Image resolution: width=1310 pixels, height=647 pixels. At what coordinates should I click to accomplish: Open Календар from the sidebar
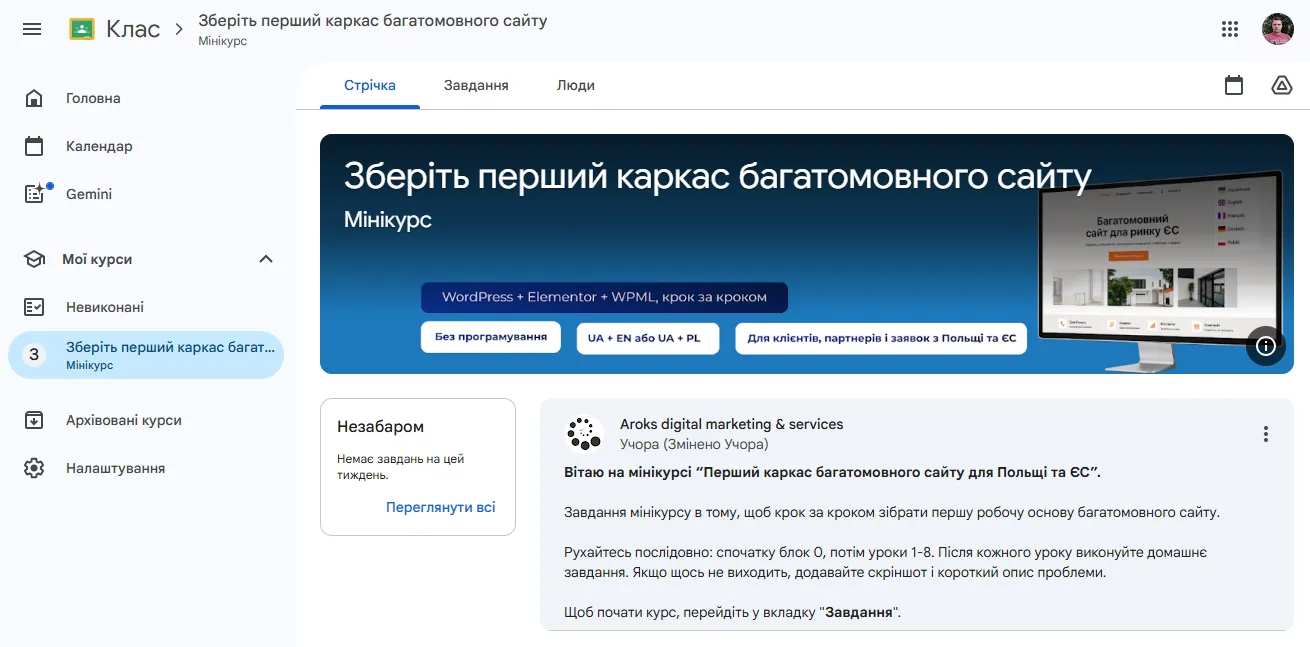click(x=146, y=146)
